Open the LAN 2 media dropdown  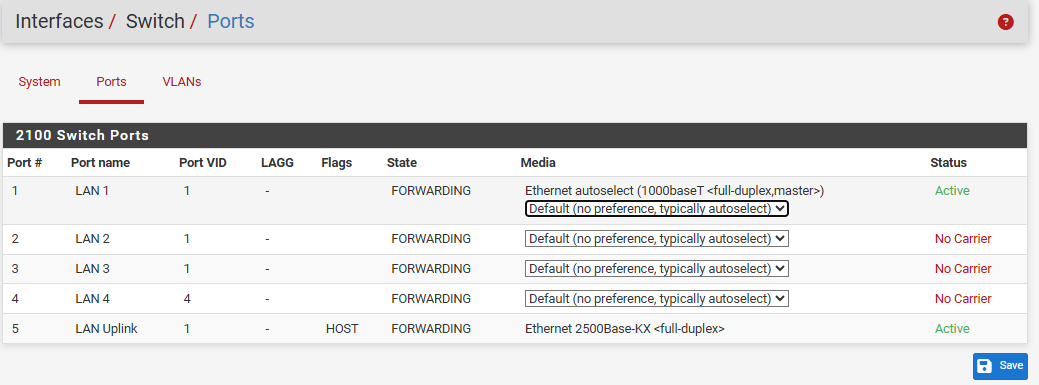[x=657, y=239]
